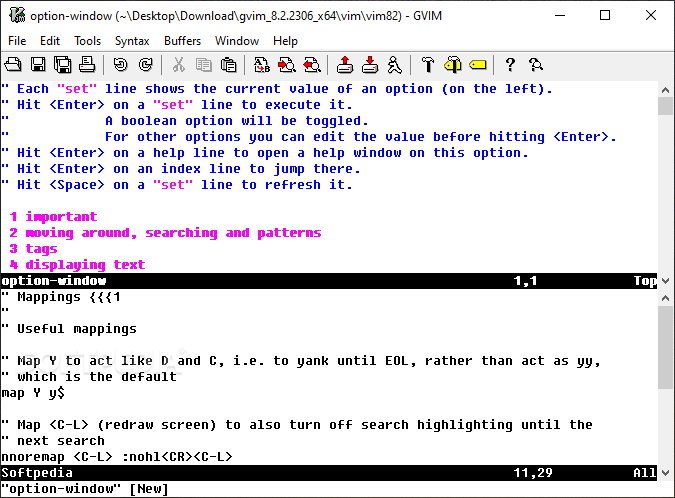
Task: Redo the change via toolbar icon
Action: click(x=146, y=65)
